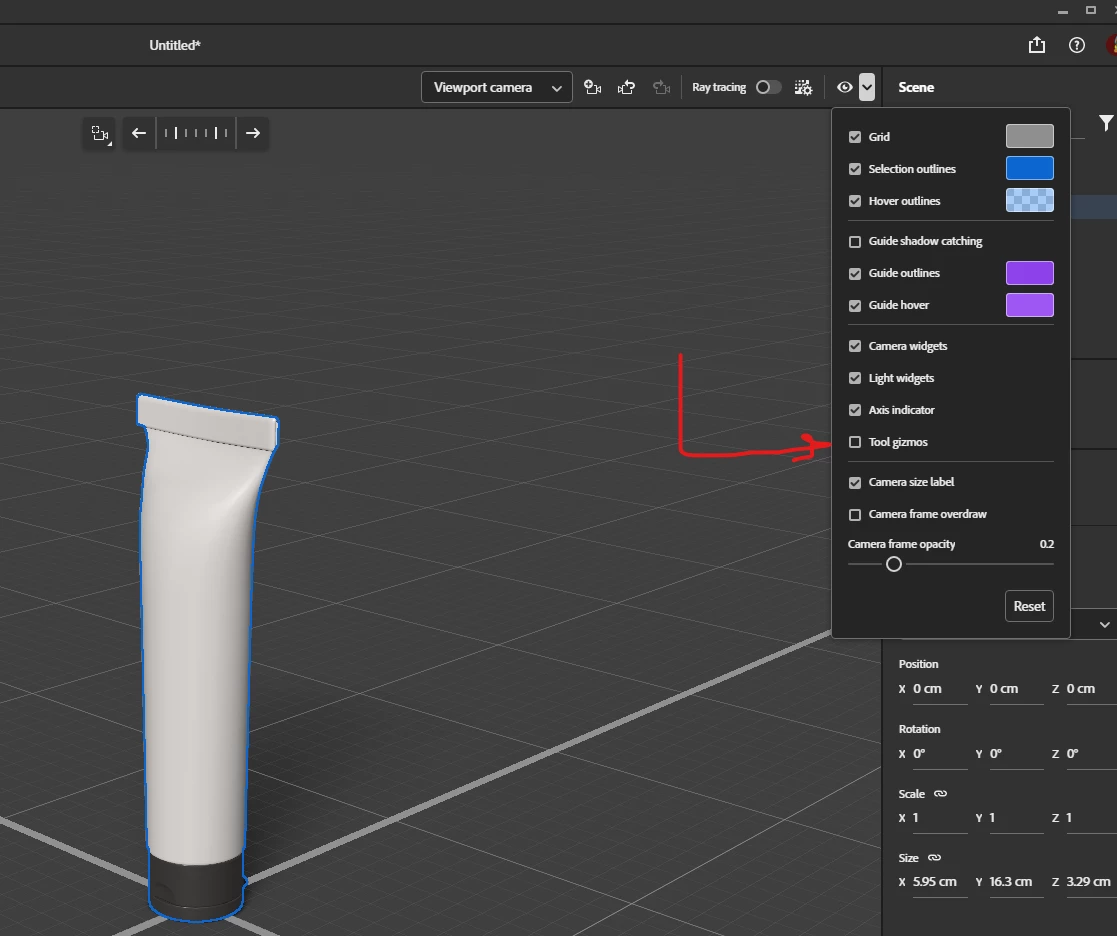1117x936 pixels.
Task: Collapse the properties section chevron
Action: click(1104, 625)
